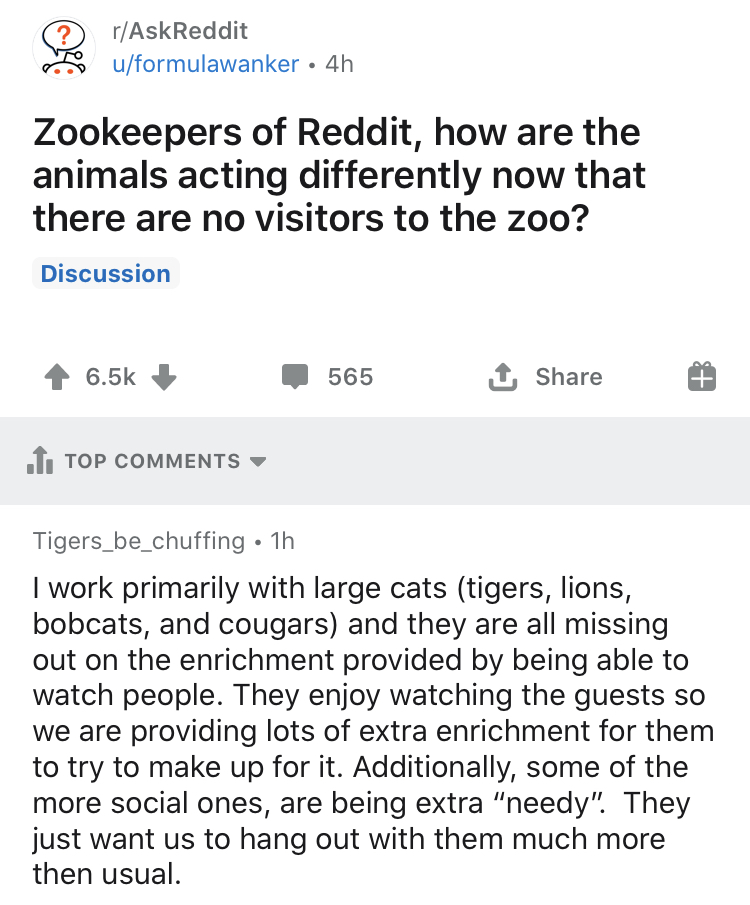Screen dimensions: 750x905
Task: Tap the 1h comment timestamp
Action: point(282,541)
